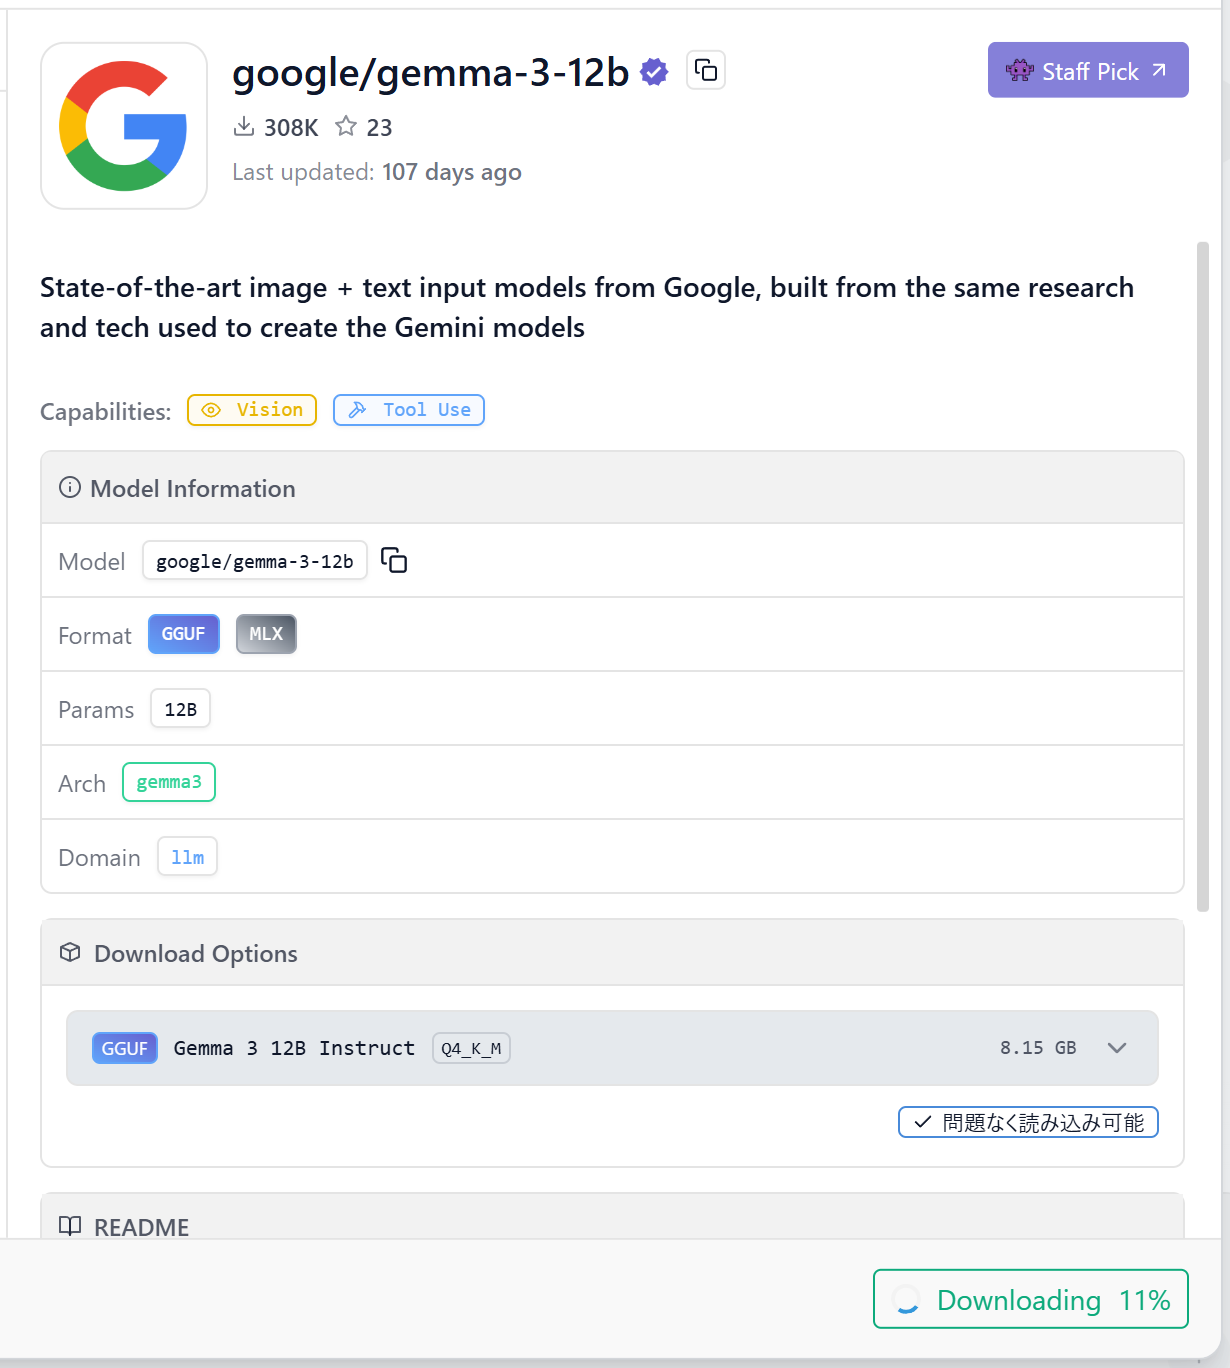
Task: Click the Downloading 11% button
Action: 1030,1299
